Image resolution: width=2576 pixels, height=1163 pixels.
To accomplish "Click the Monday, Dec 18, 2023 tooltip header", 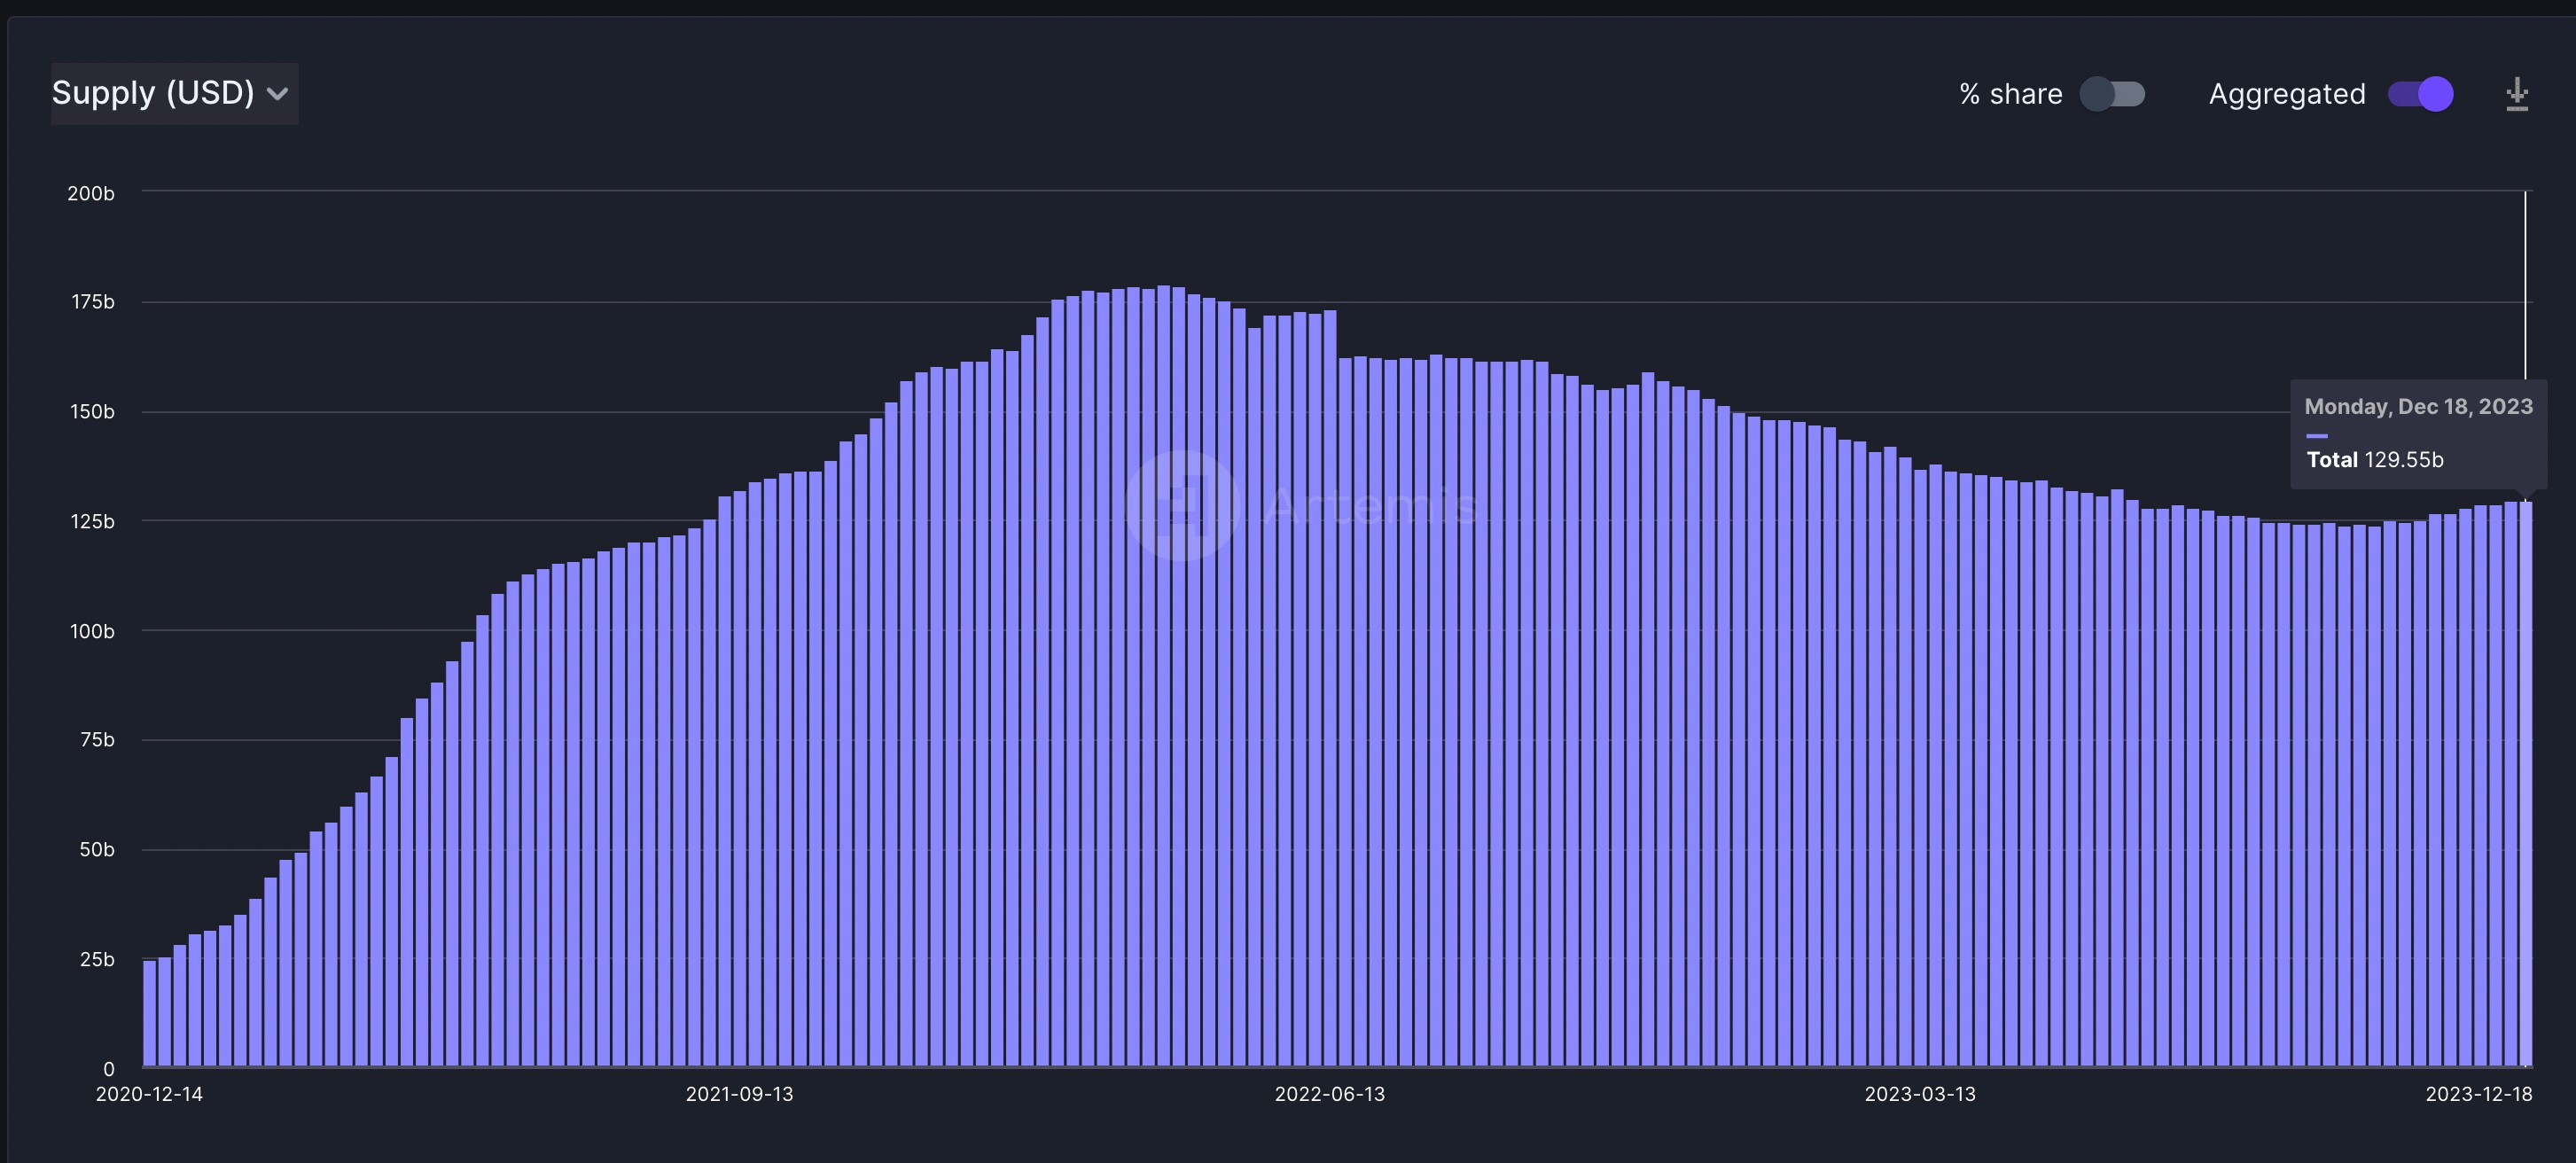I will click(x=2419, y=406).
